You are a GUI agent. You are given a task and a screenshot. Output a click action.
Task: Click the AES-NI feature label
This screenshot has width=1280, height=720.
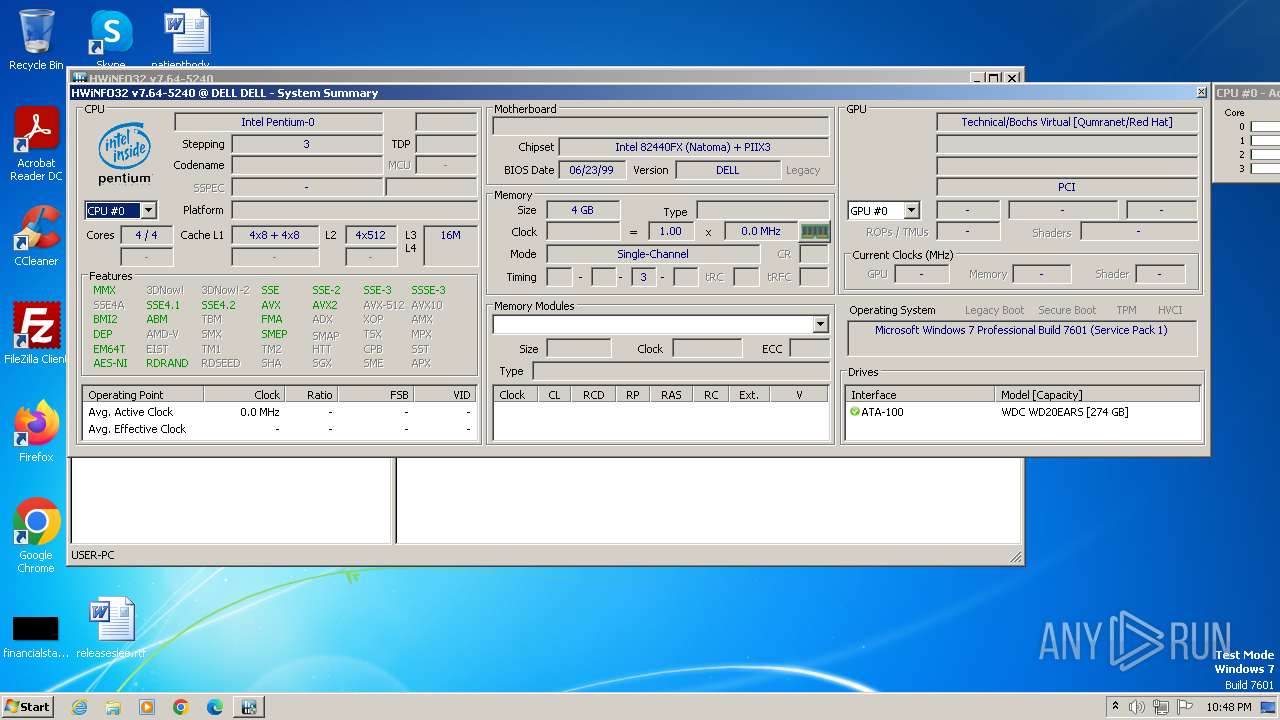coord(110,363)
